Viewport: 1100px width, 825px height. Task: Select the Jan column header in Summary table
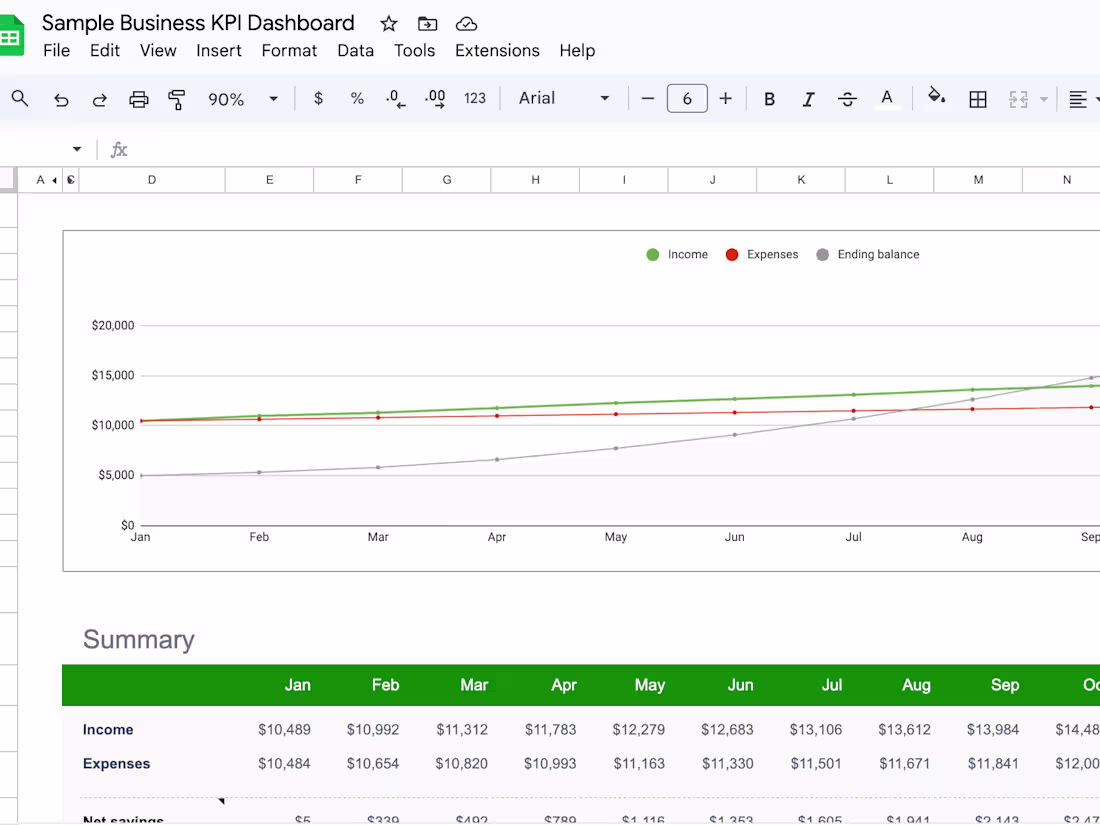pyautogui.click(x=297, y=685)
